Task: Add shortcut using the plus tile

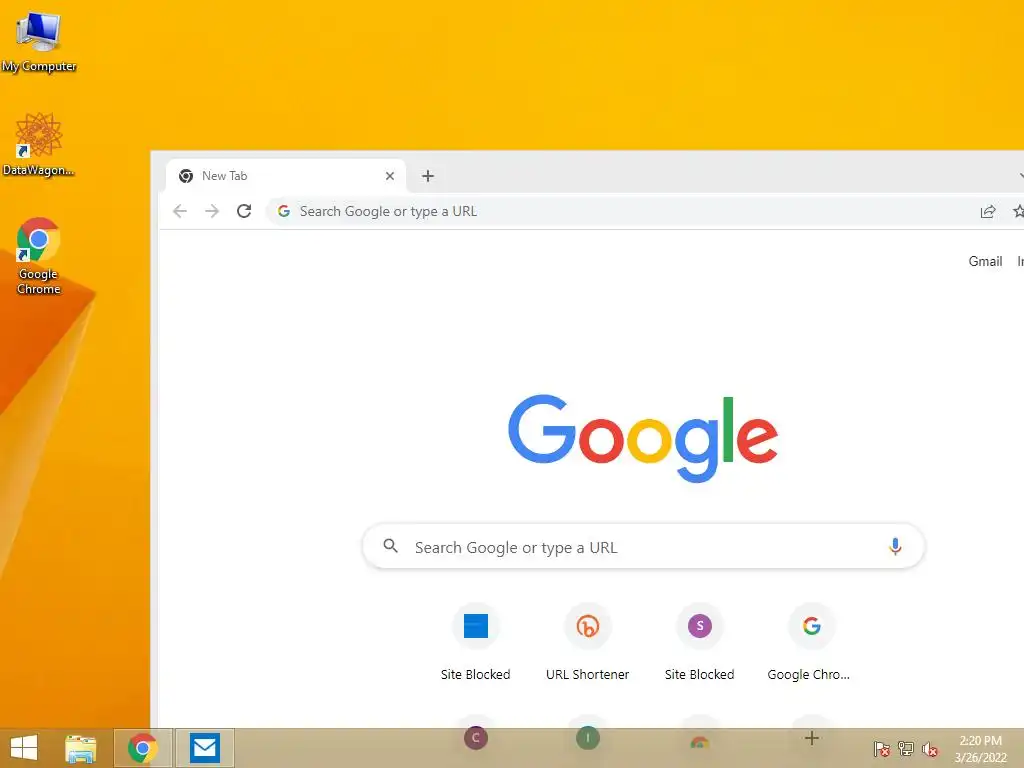Action: [812, 738]
